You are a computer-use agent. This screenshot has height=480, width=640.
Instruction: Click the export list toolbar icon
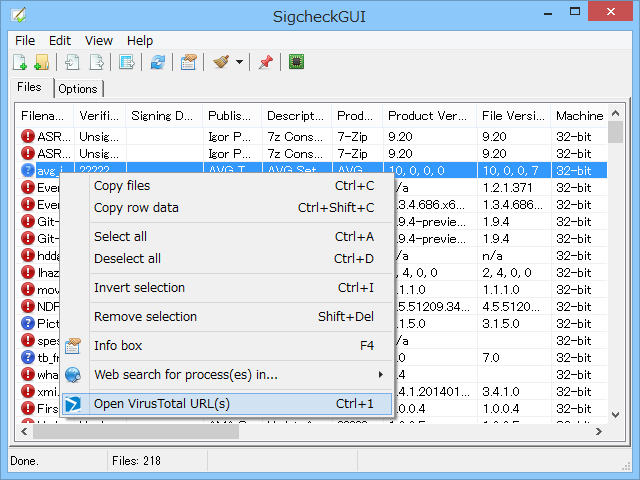pos(96,62)
